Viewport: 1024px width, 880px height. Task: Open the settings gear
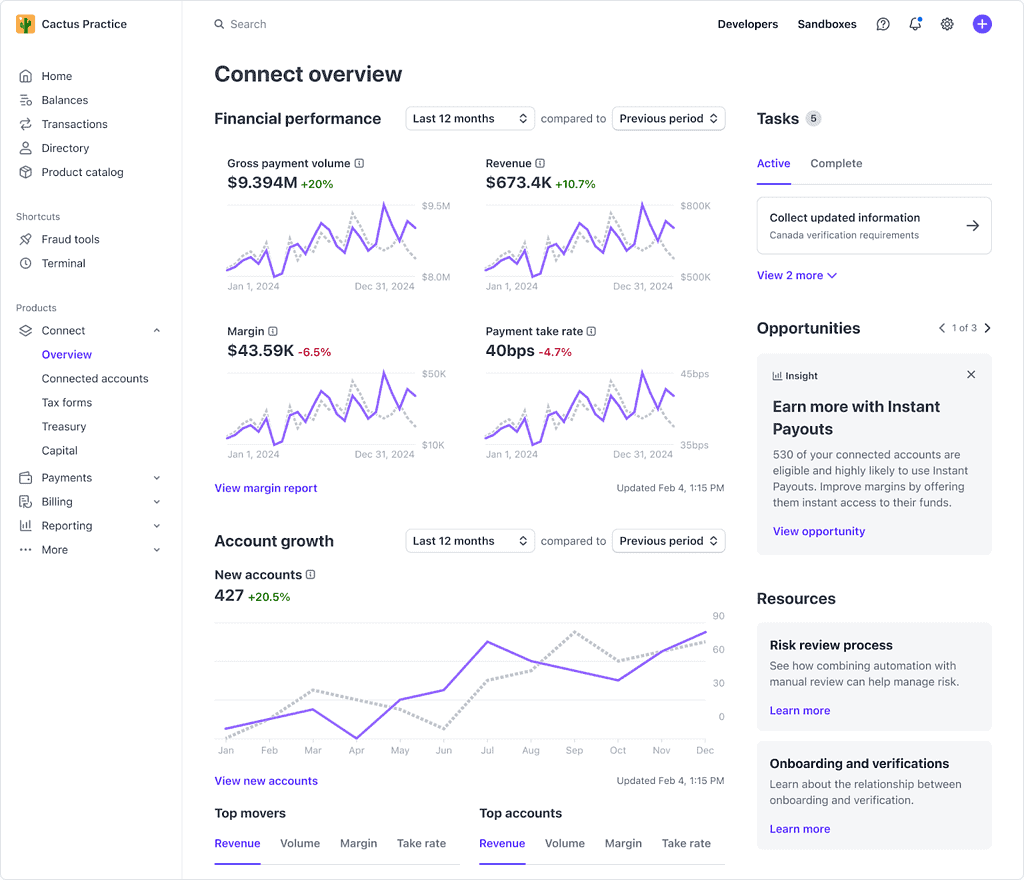tap(947, 23)
